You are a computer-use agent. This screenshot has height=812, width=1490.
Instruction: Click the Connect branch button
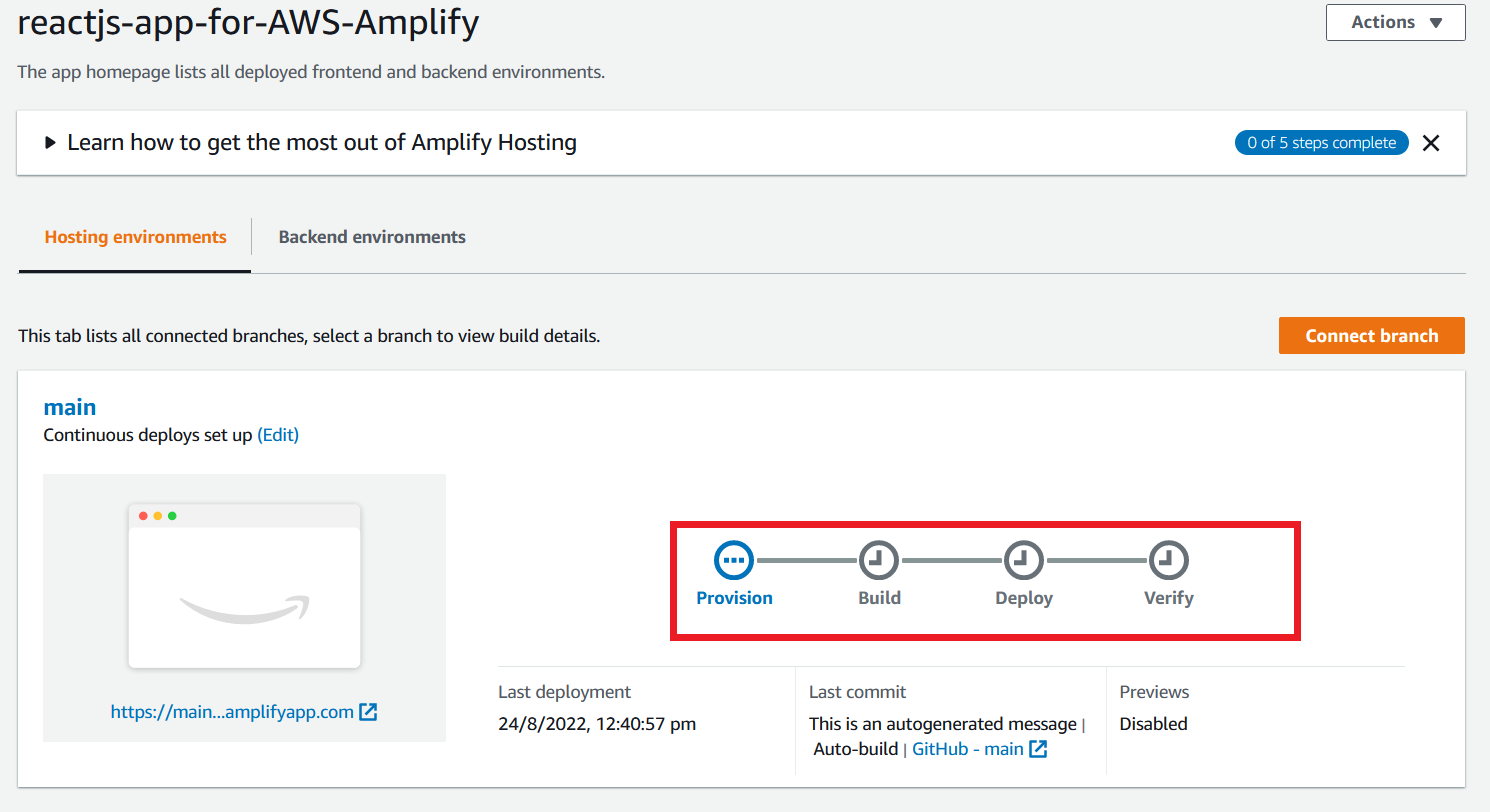pos(1371,336)
